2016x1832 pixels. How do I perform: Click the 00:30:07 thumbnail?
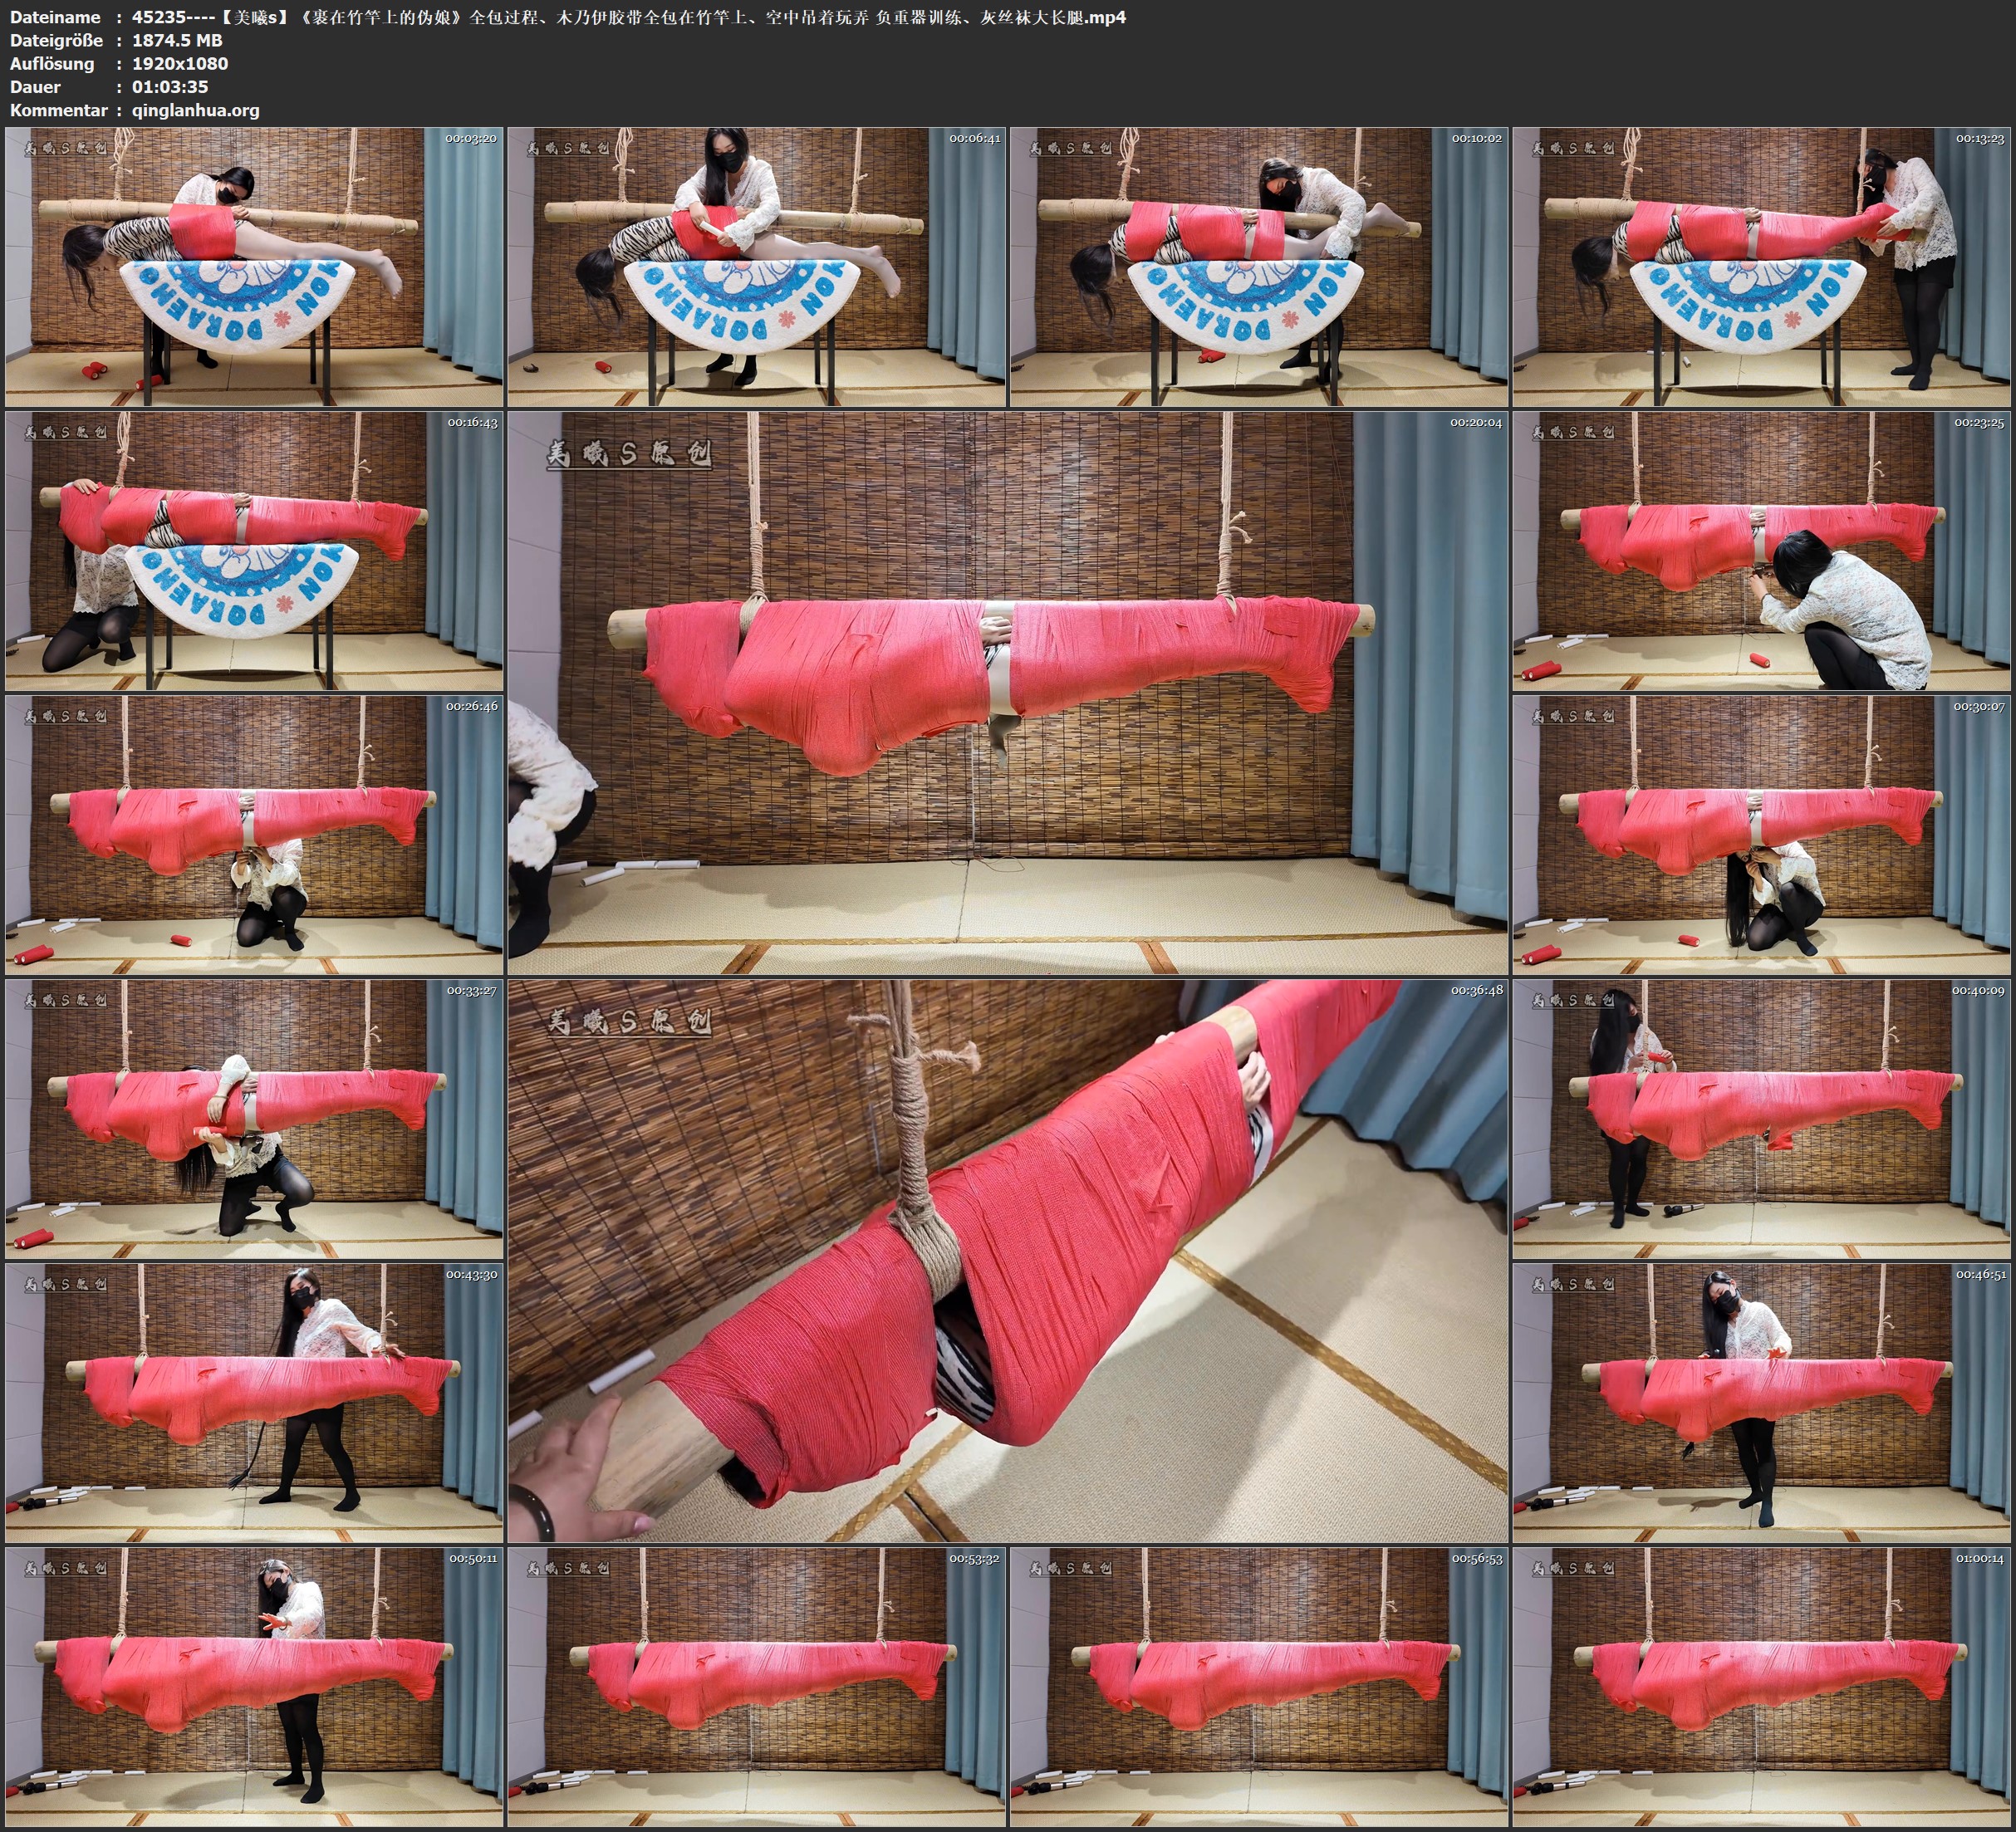tap(1762, 835)
